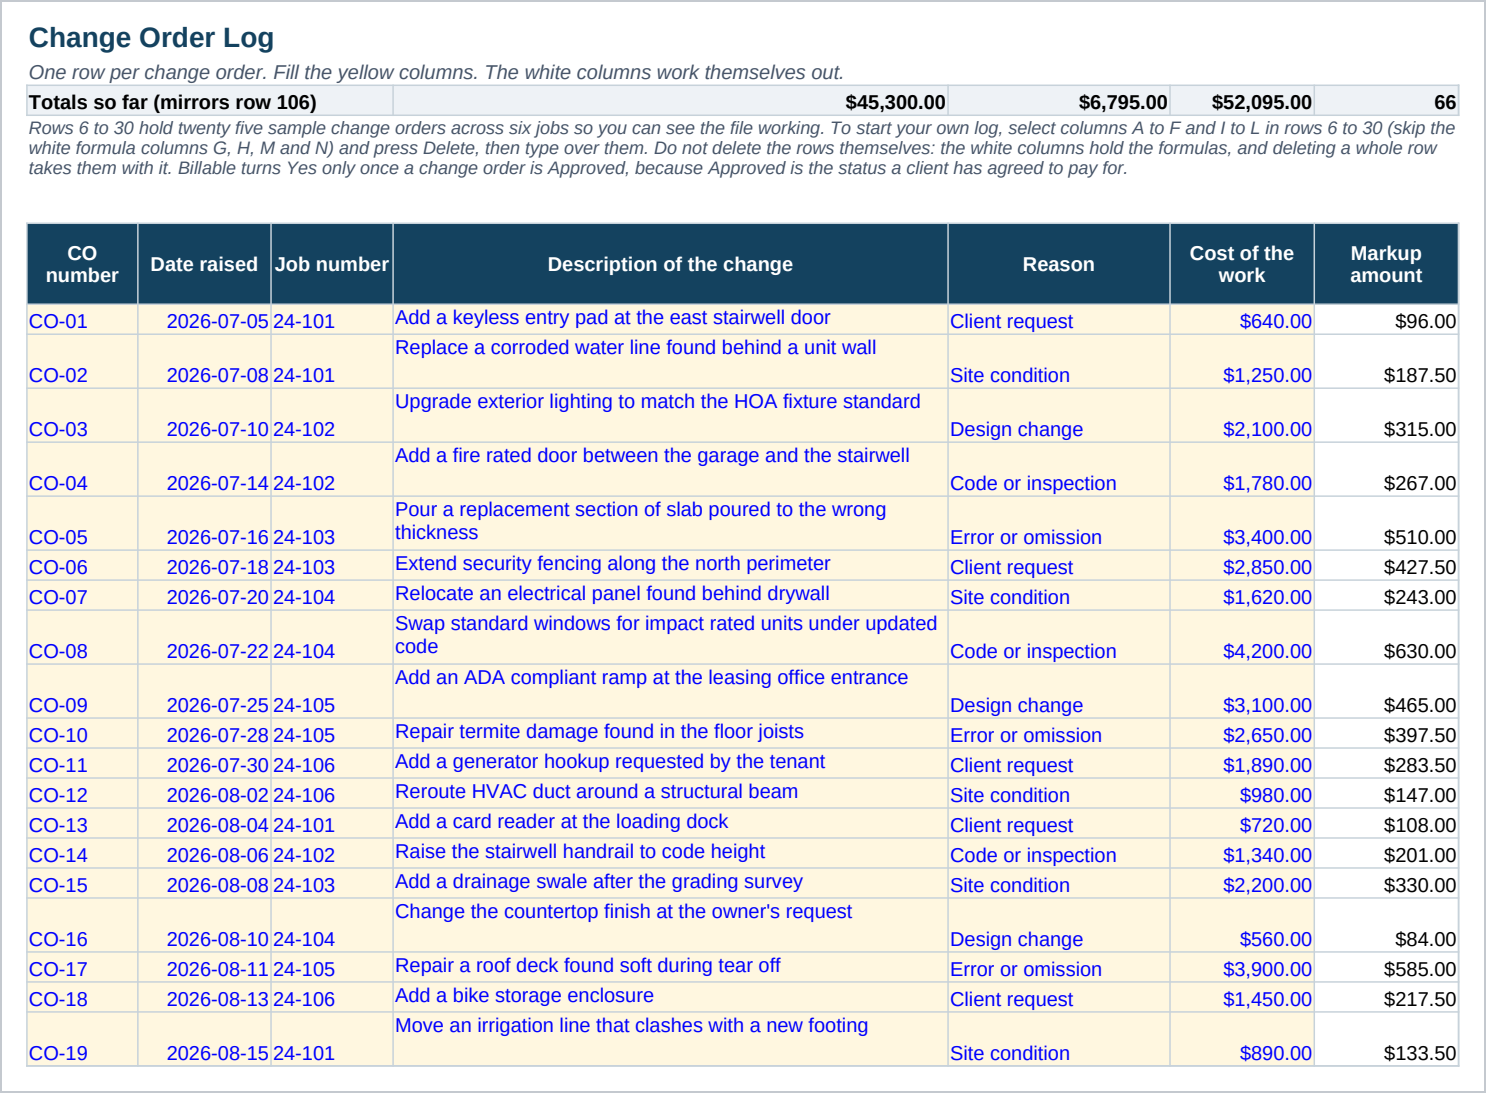Image resolution: width=1486 pixels, height=1093 pixels.
Task: Select the "Totals so far (mirrors row 106)" cell
Action: [210, 102]
